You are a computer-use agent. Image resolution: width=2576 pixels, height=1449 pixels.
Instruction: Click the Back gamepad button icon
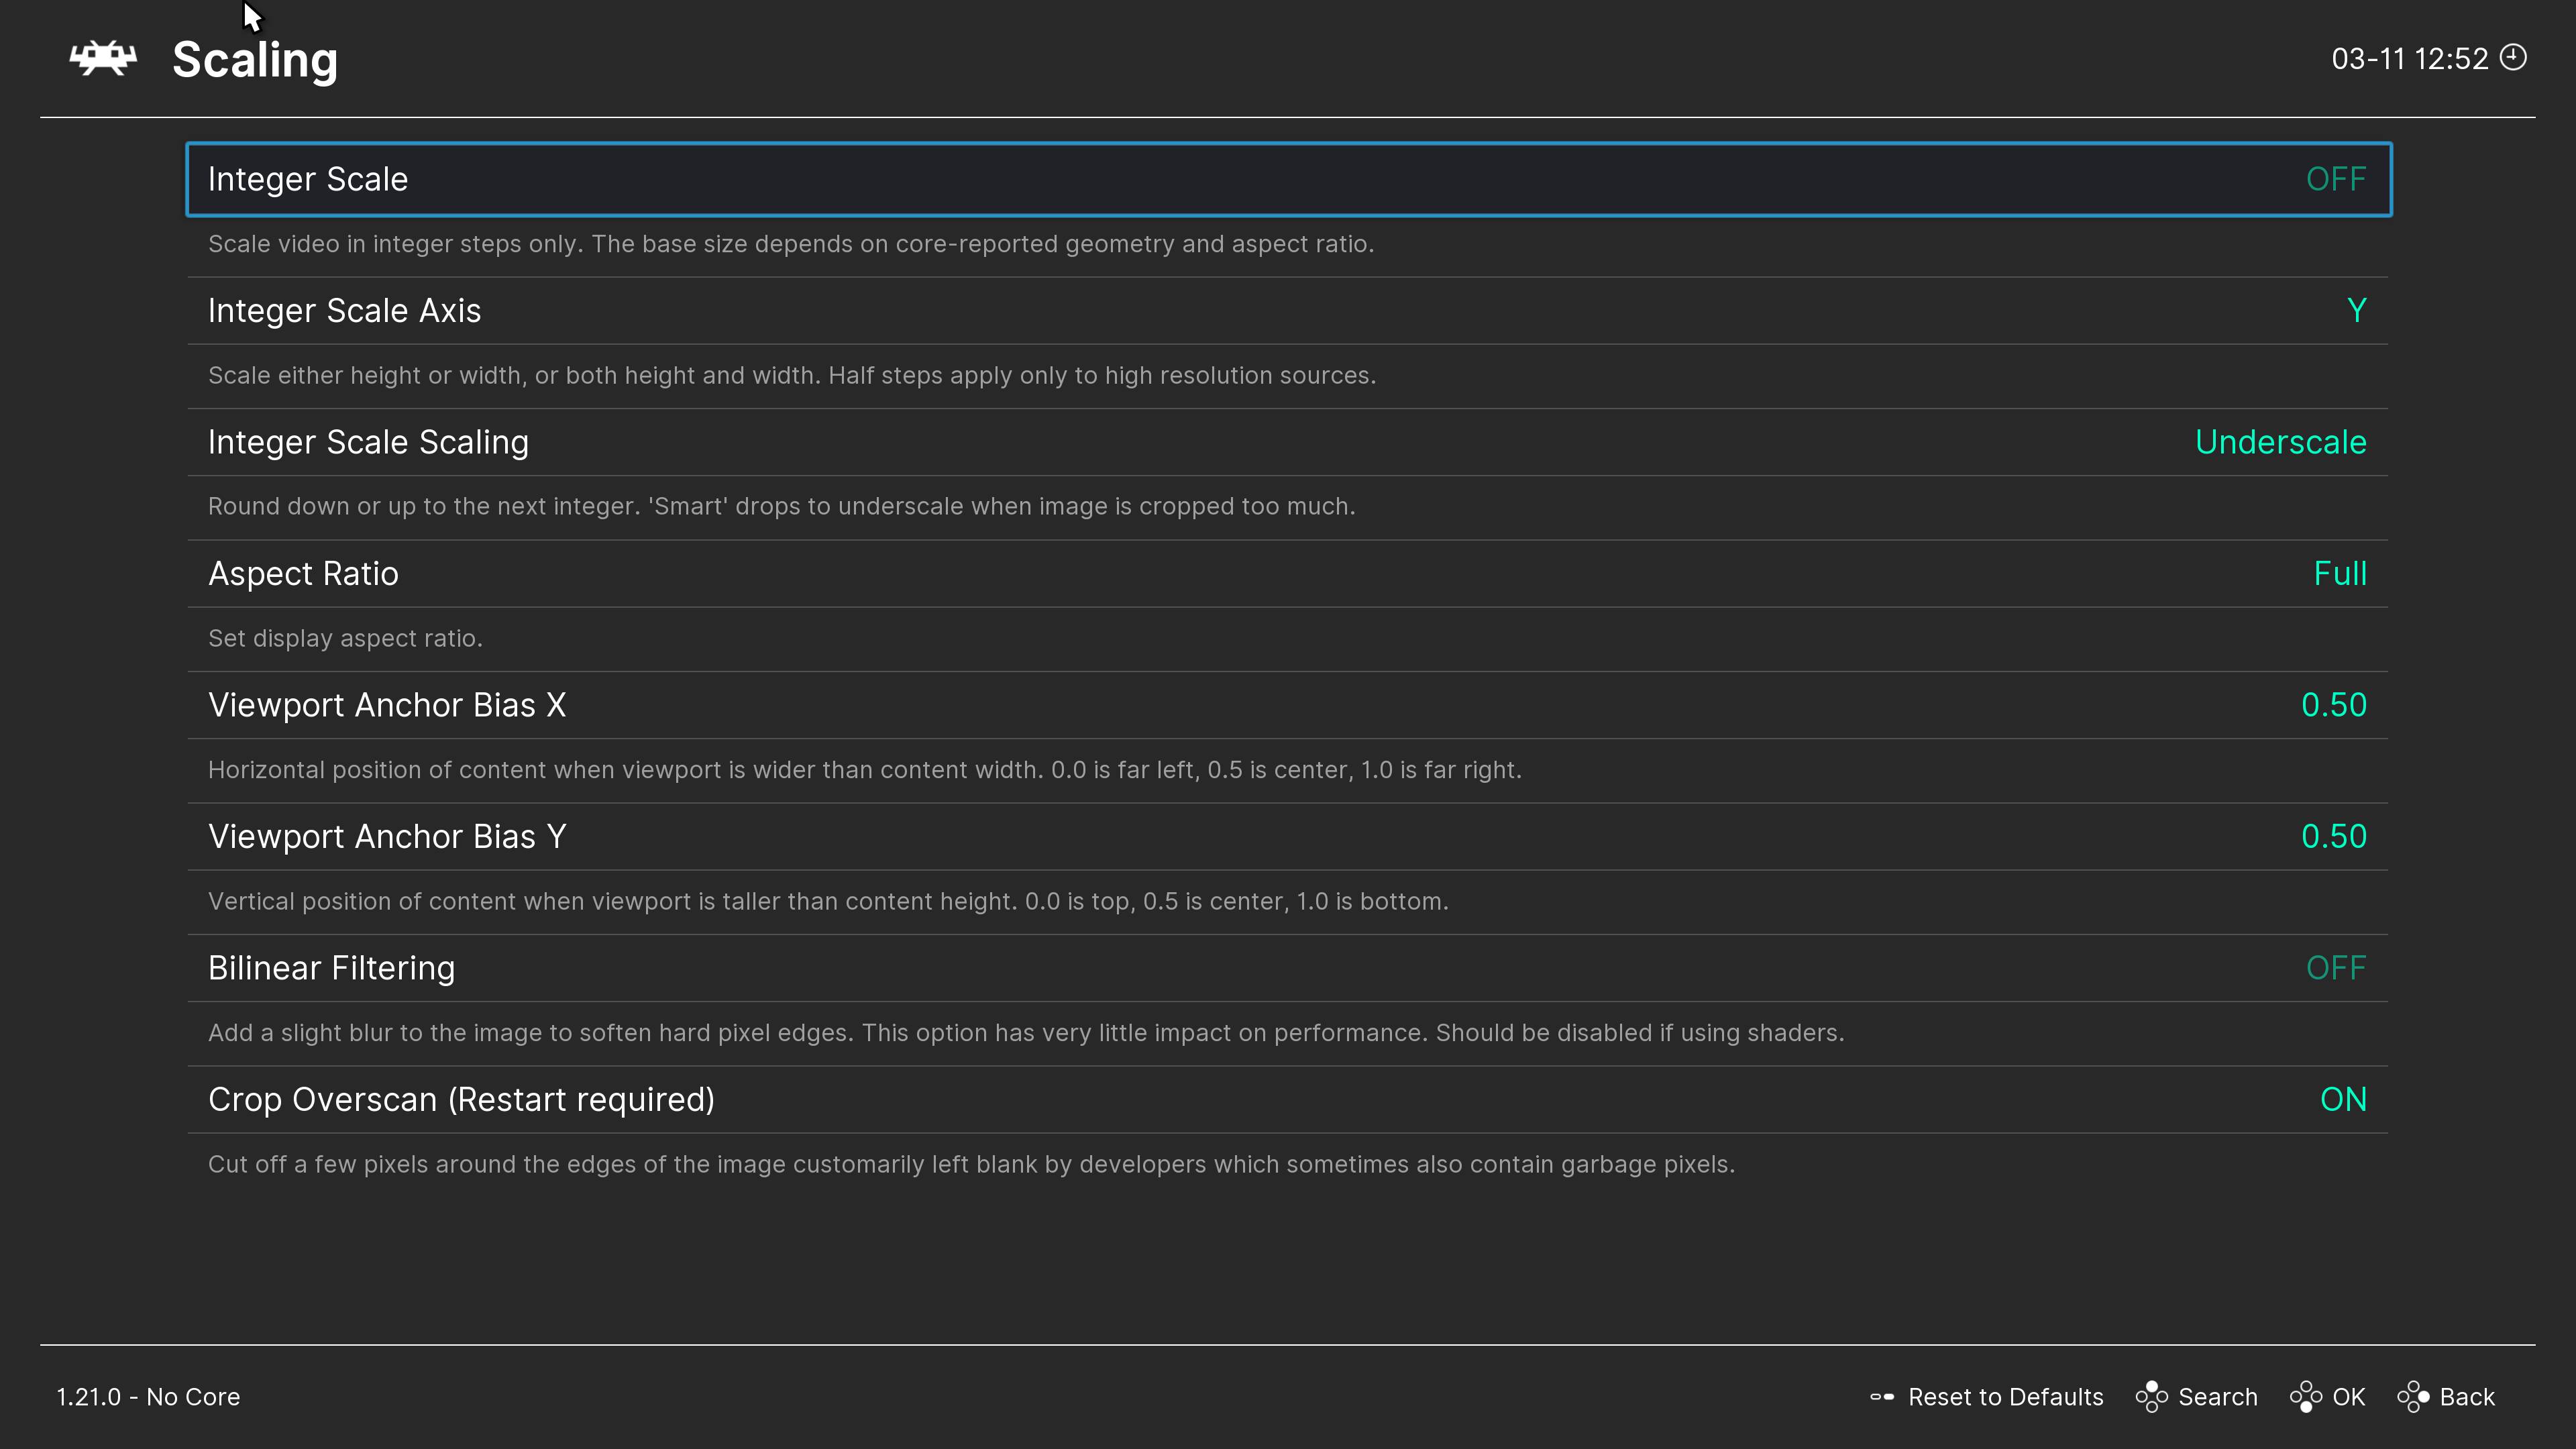[x=2413, y=1397]
